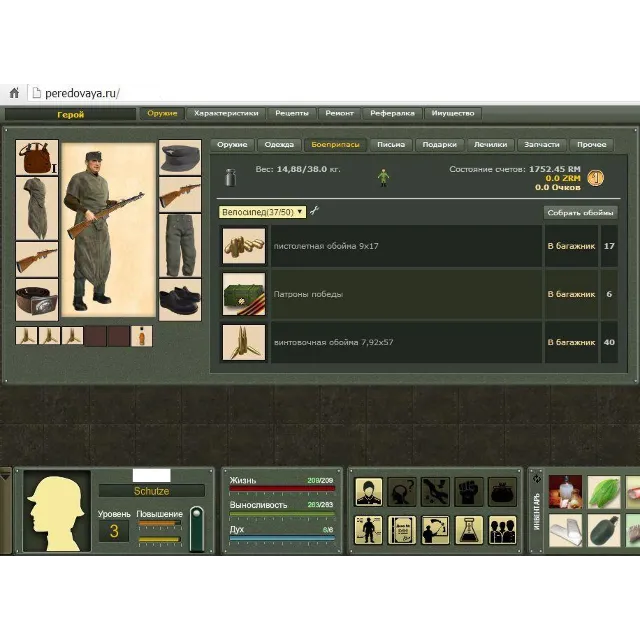The width and height of the screenshot is (640, 640).
Task: Switch to the Рецепты tab
Action: click(292, 113)
